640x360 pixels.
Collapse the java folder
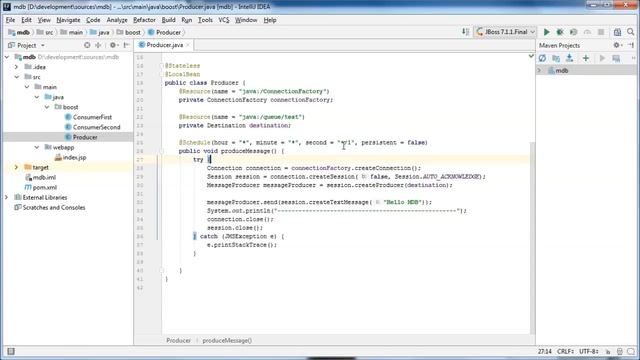pyautogui.click(x=37, y=97)
